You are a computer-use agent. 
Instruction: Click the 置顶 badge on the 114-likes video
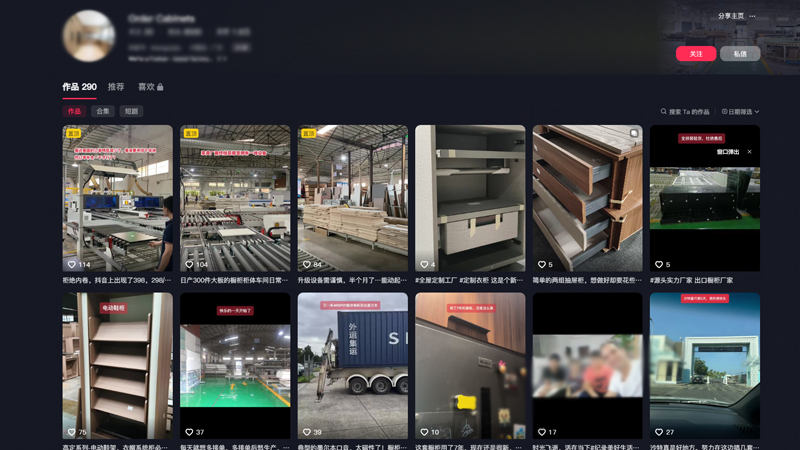73,133
